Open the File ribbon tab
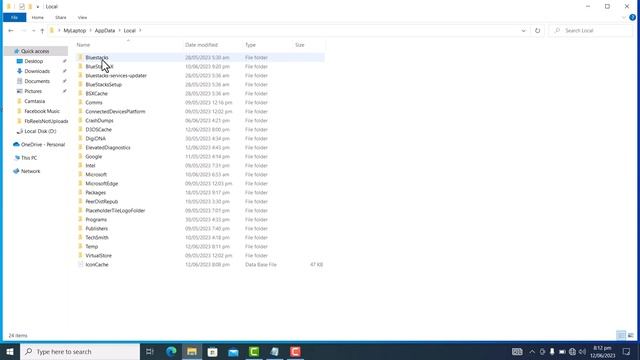 (x=14, y=18)
